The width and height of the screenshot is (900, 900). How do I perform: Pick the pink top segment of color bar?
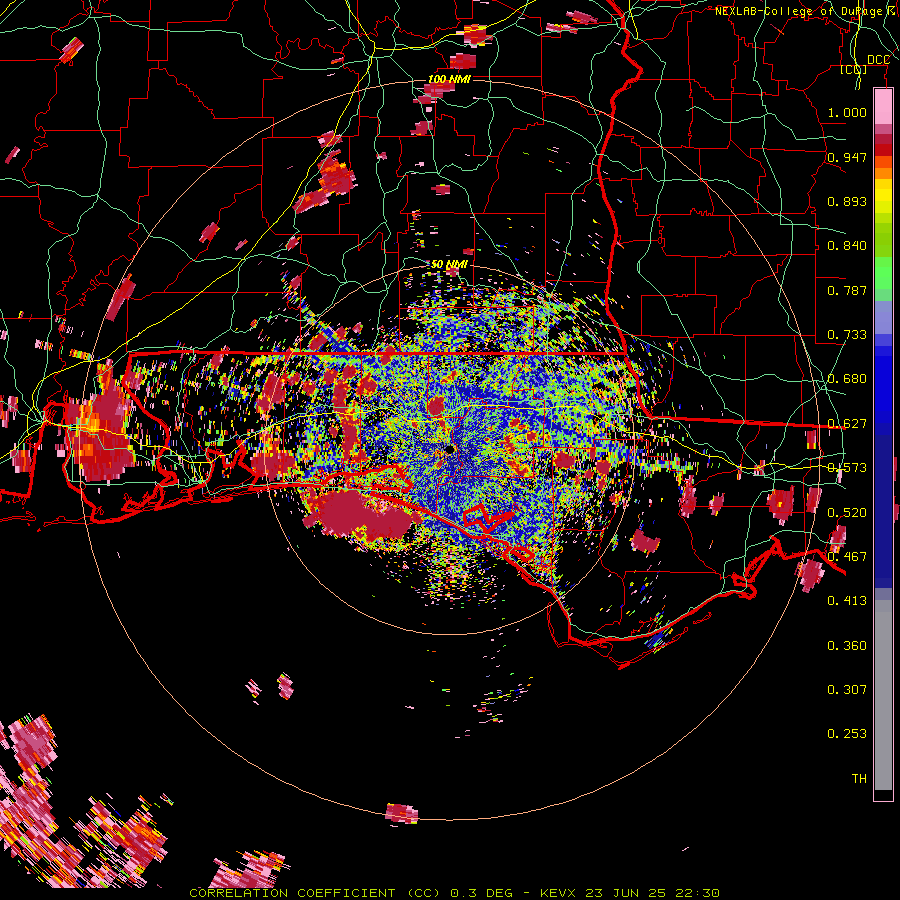[x=883, y=107]
